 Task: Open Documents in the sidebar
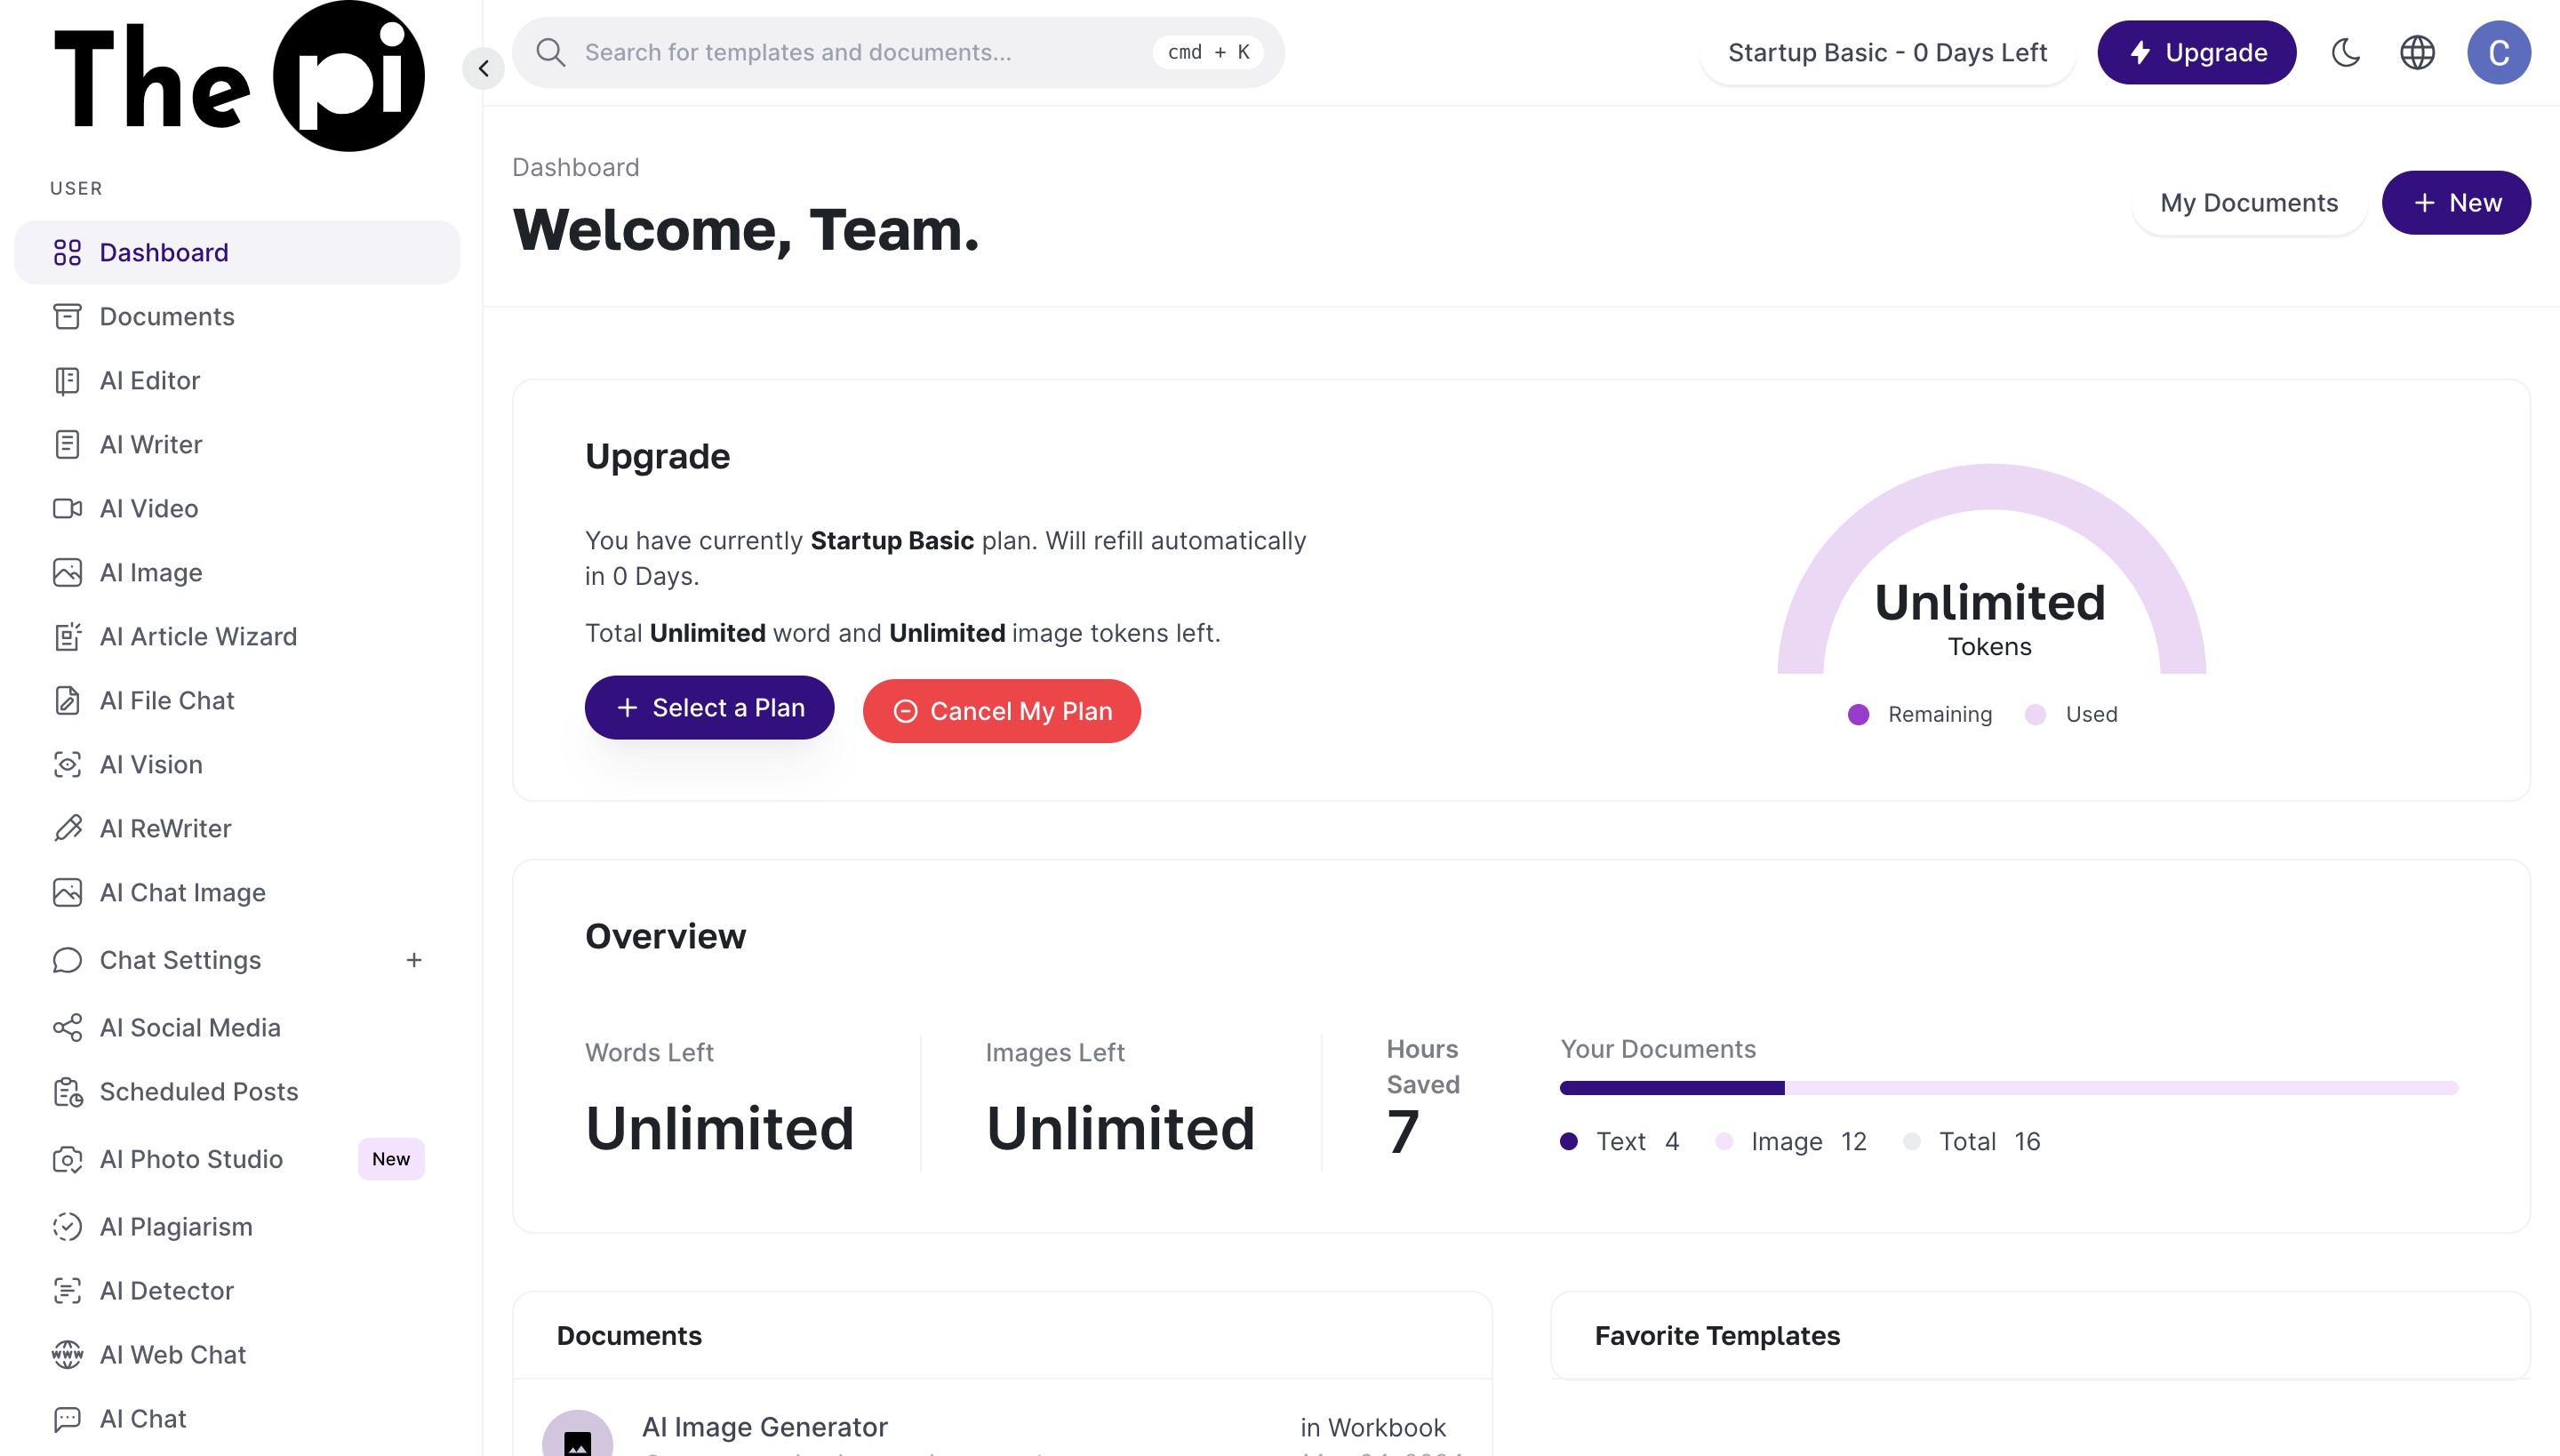pos(166,316)
